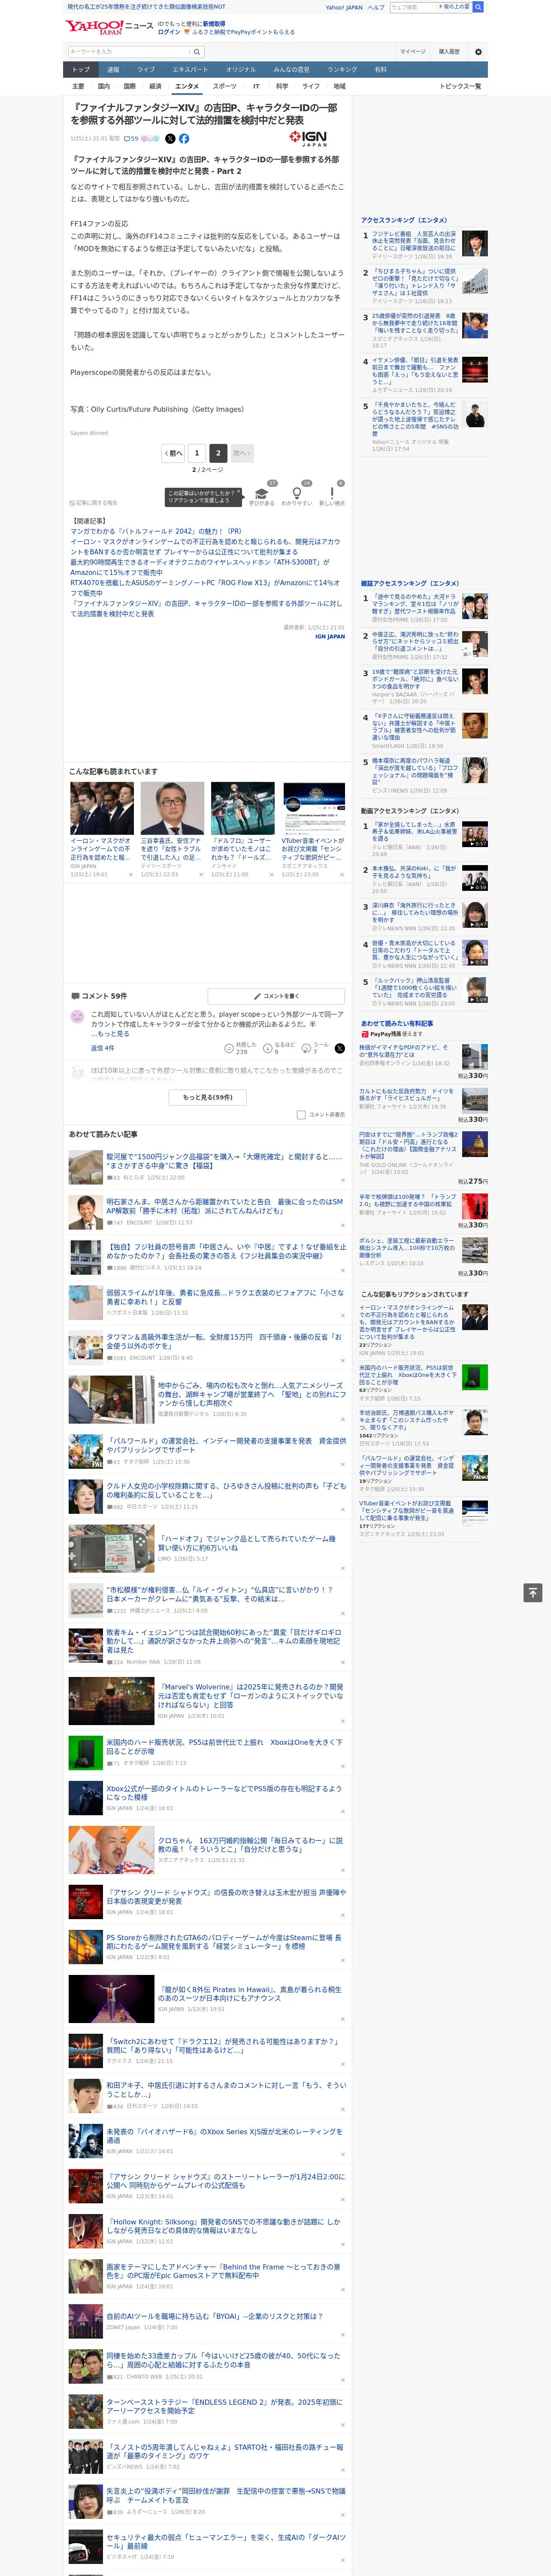Viewport: 551px width, 2576px height.
Task: Click the keyword search input field
Action: 129,51
